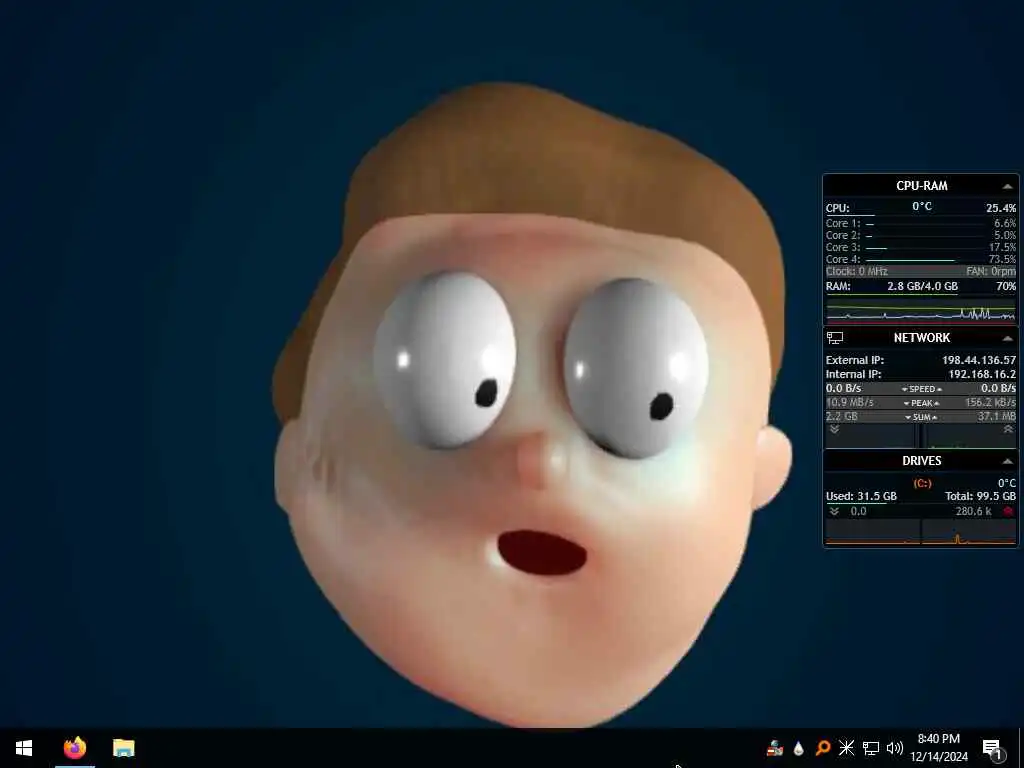The width and height of the screenshot is (1024, 768).
Task: Open the volume speaker tray icon
Action: [x=895, y=748]
